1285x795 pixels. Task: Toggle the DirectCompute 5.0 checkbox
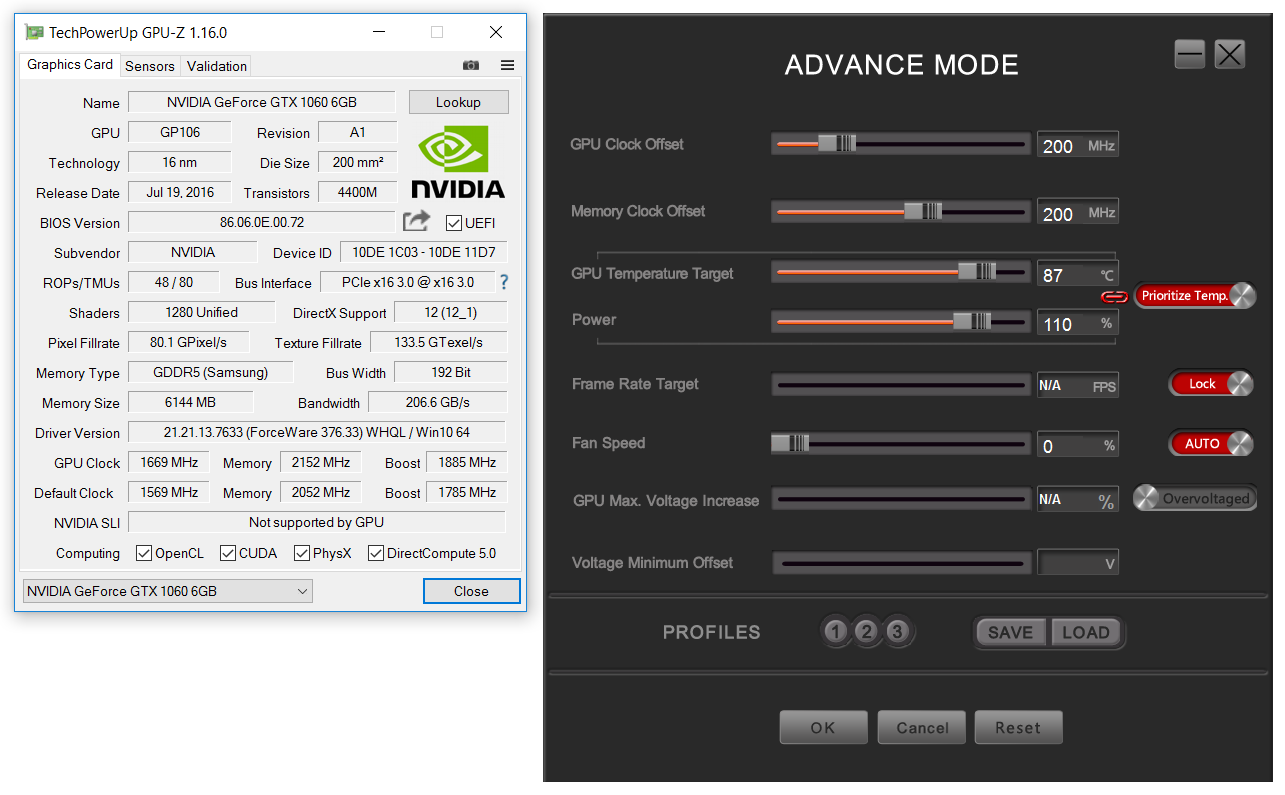(376, 553)
